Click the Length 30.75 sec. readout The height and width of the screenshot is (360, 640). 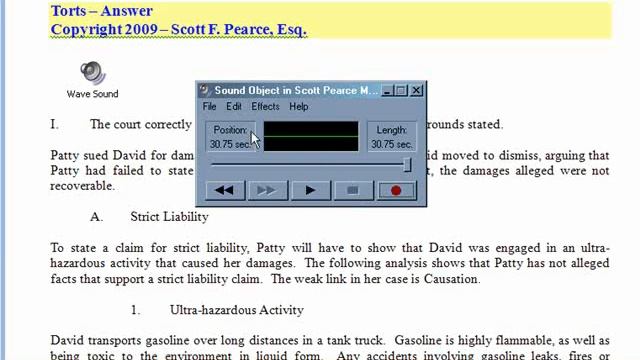(x=391, y=137)
